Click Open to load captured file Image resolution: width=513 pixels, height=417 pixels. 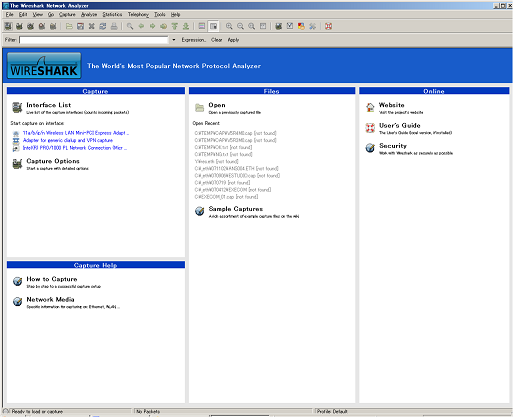(217, 105)
